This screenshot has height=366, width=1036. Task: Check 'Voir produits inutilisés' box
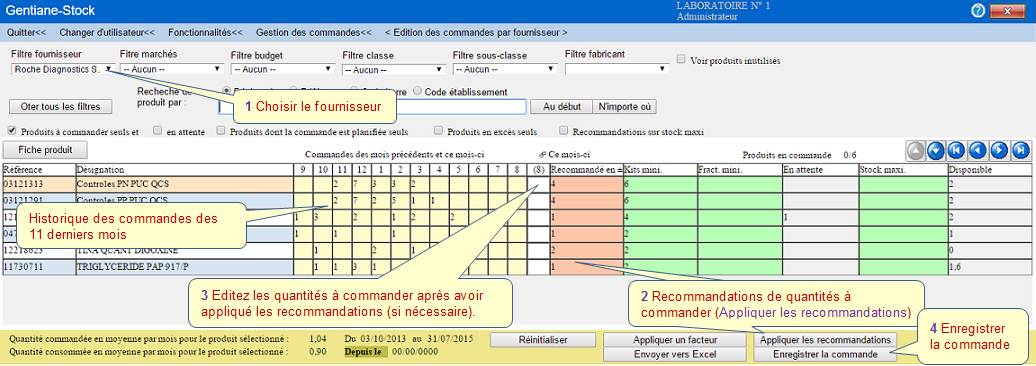click(x=681, y=59)
